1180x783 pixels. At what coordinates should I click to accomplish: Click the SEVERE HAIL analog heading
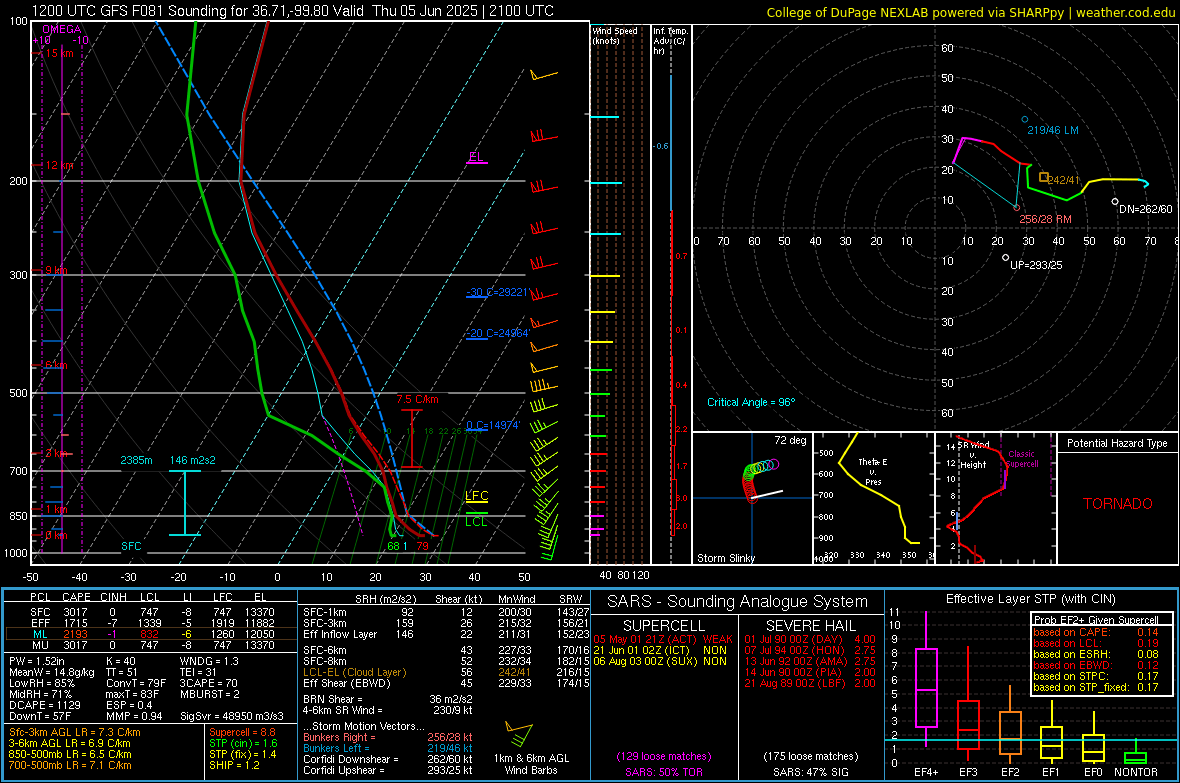tap(810, 626)
